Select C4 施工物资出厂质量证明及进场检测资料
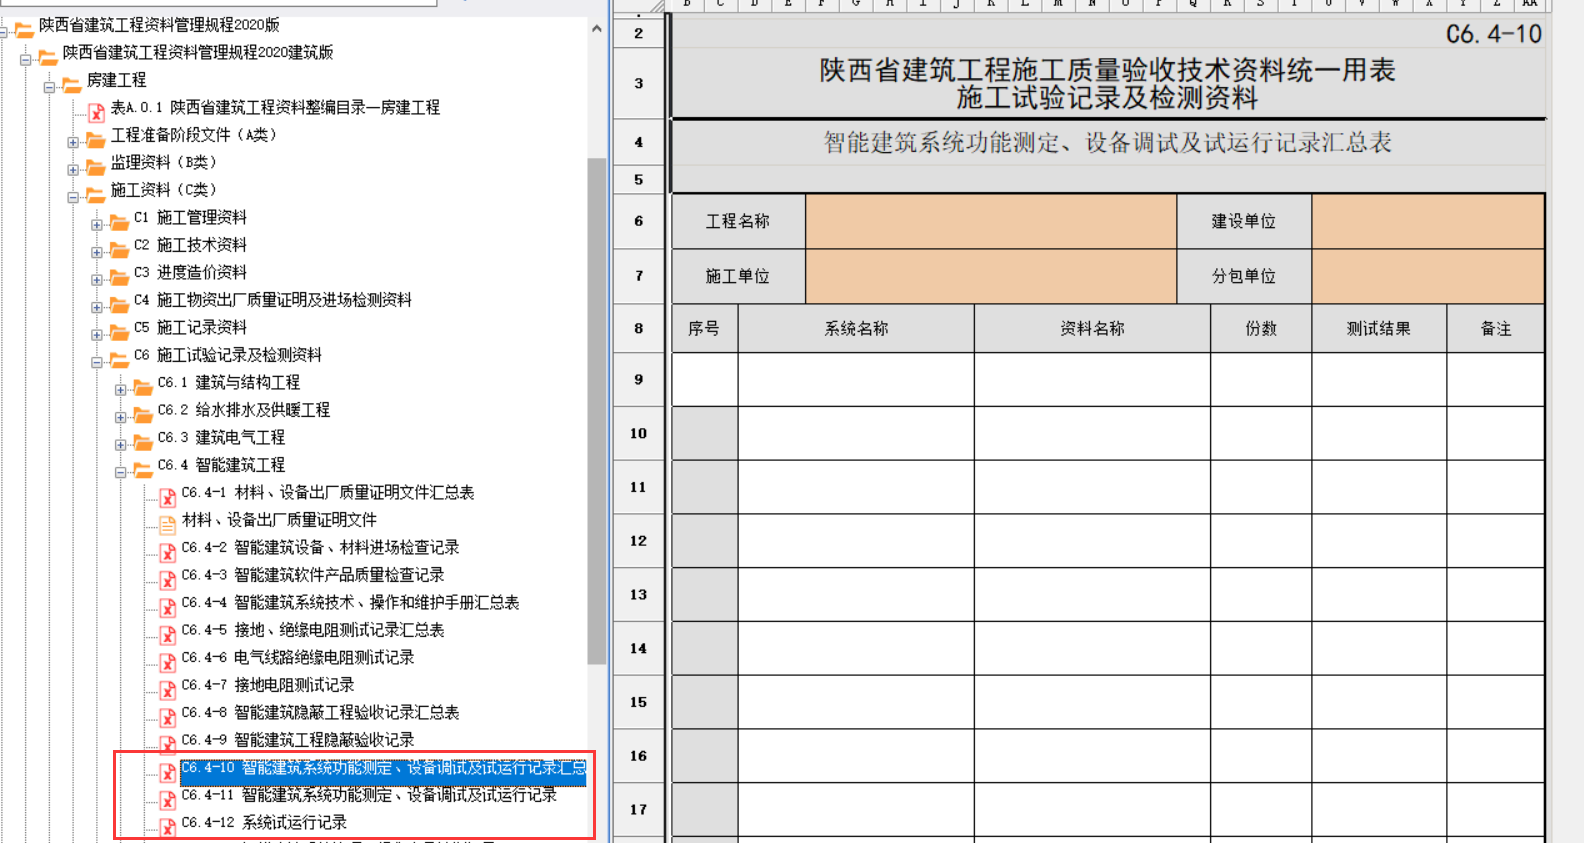 tap(273, 300)
